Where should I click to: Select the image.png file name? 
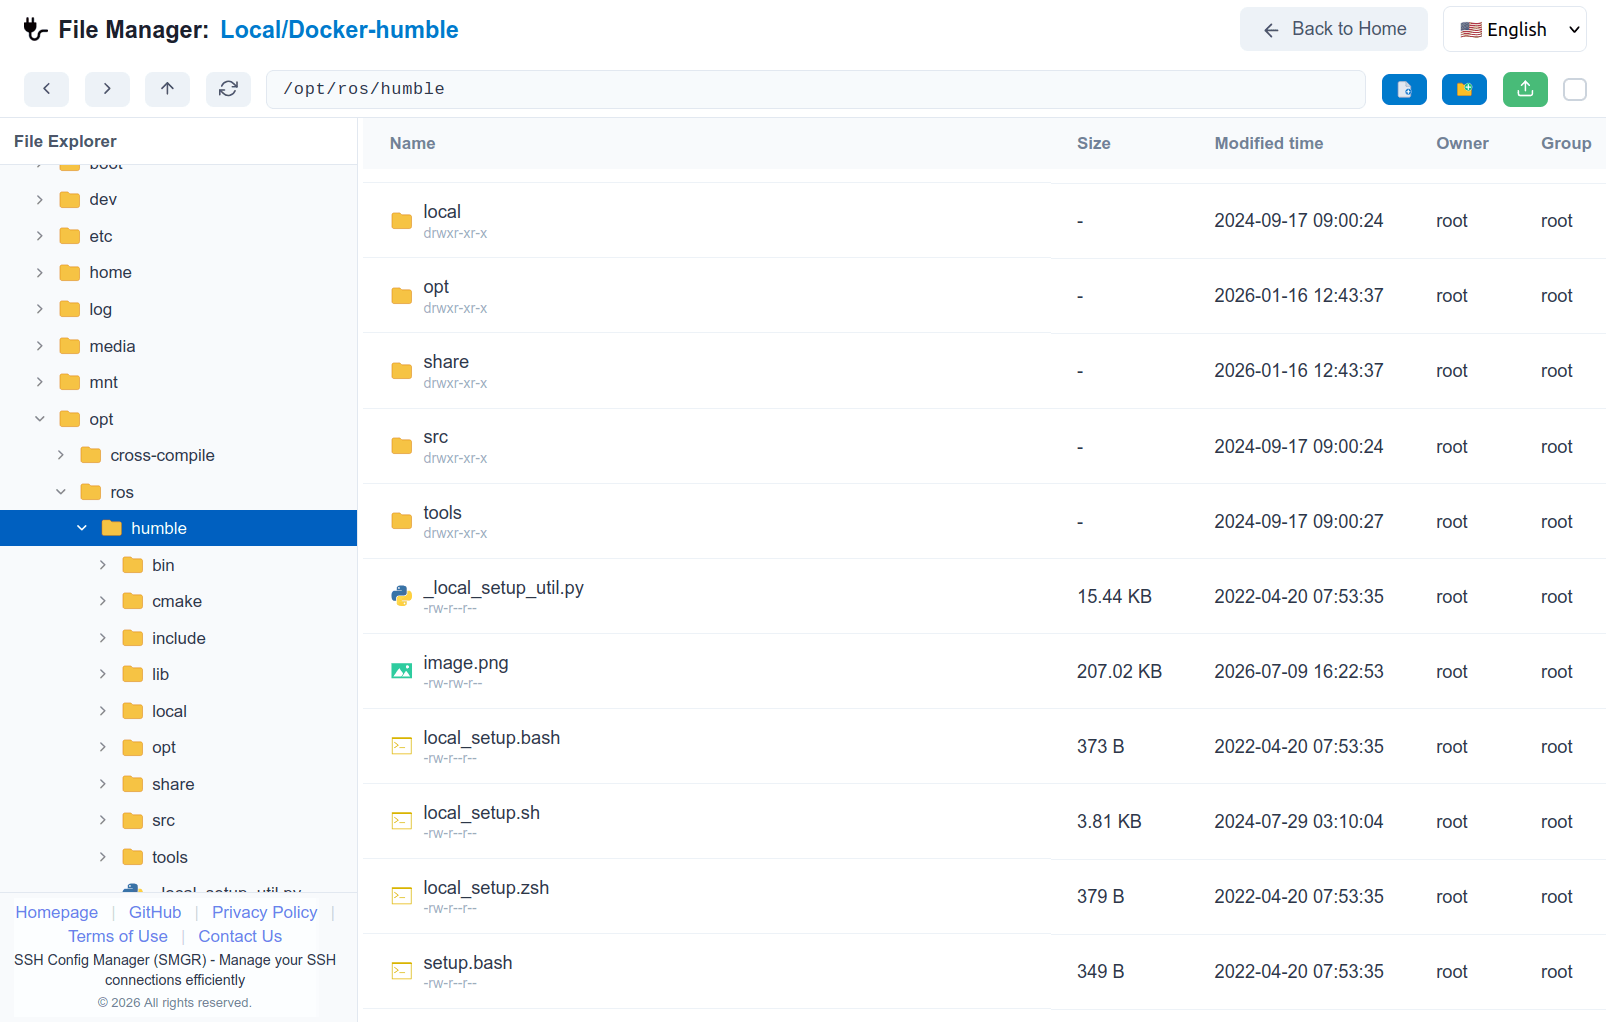(466, 663)
